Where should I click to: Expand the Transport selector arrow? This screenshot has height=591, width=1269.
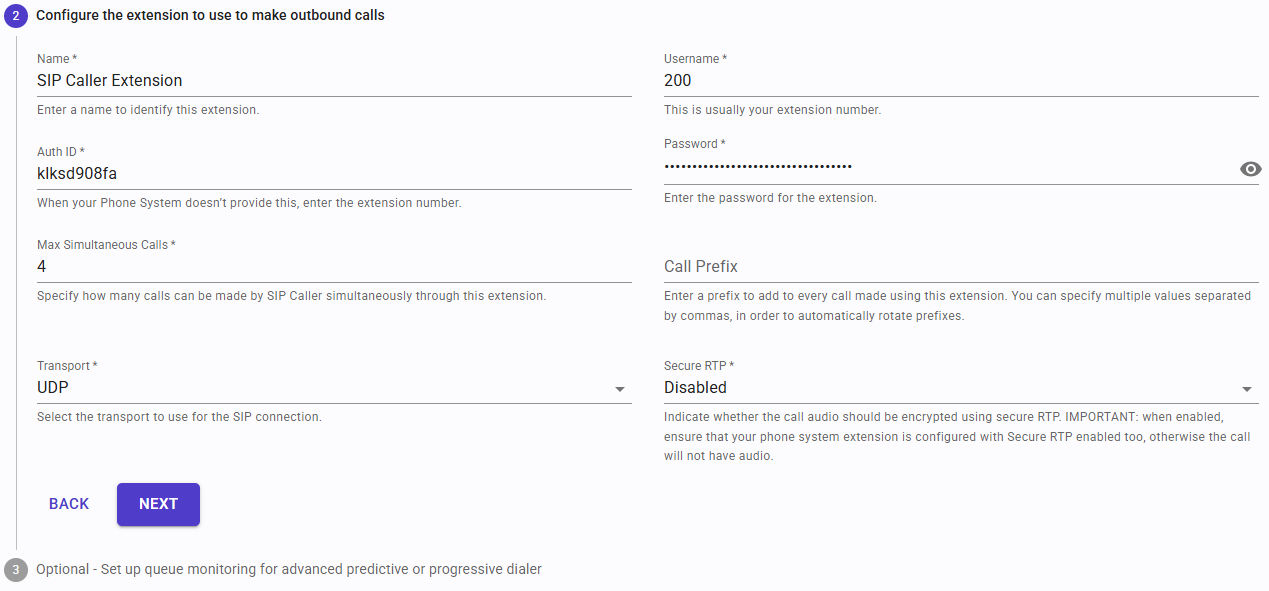tap(620, 388)
